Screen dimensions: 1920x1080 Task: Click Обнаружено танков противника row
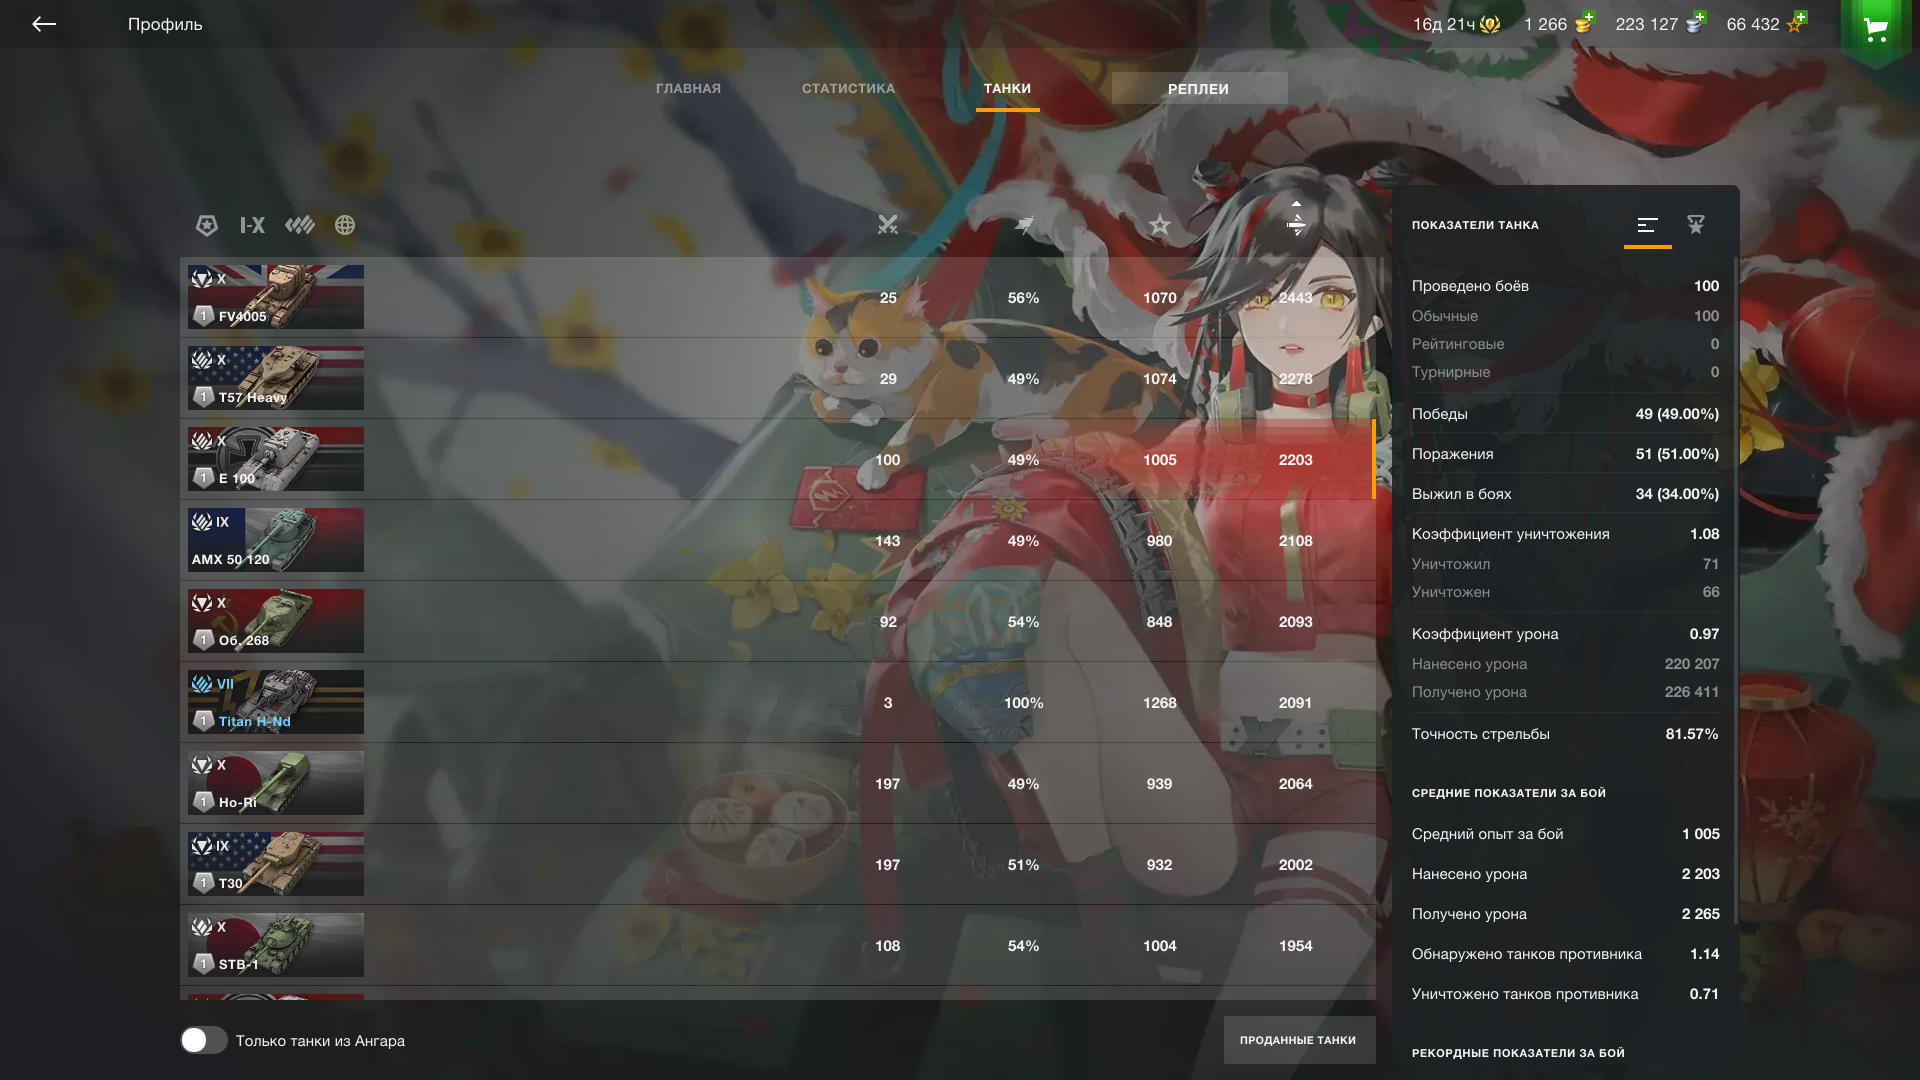(1565, 954)
